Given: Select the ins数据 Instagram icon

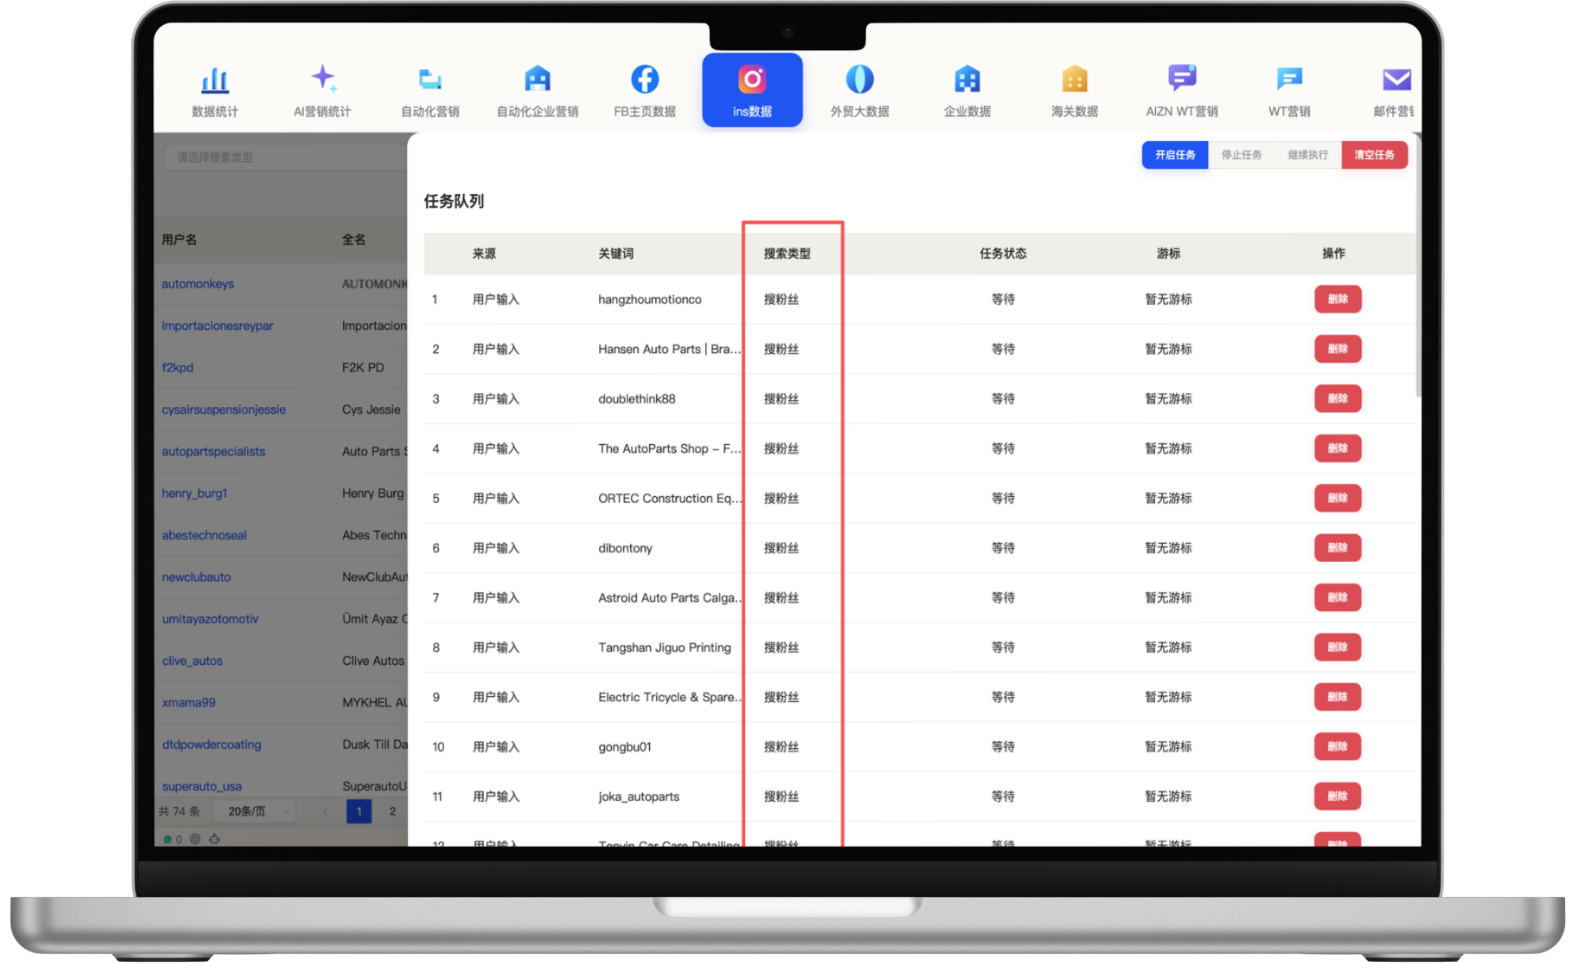Looking at the screenshot, I should click(752, 79).
